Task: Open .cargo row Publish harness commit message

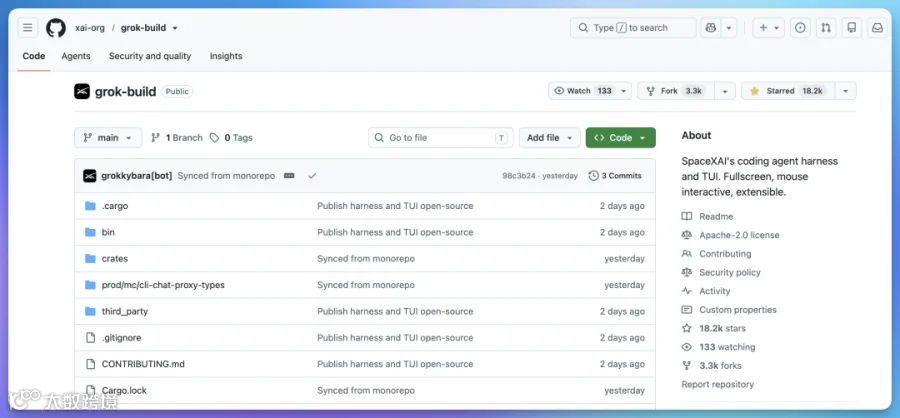Action: pos(395,206)
